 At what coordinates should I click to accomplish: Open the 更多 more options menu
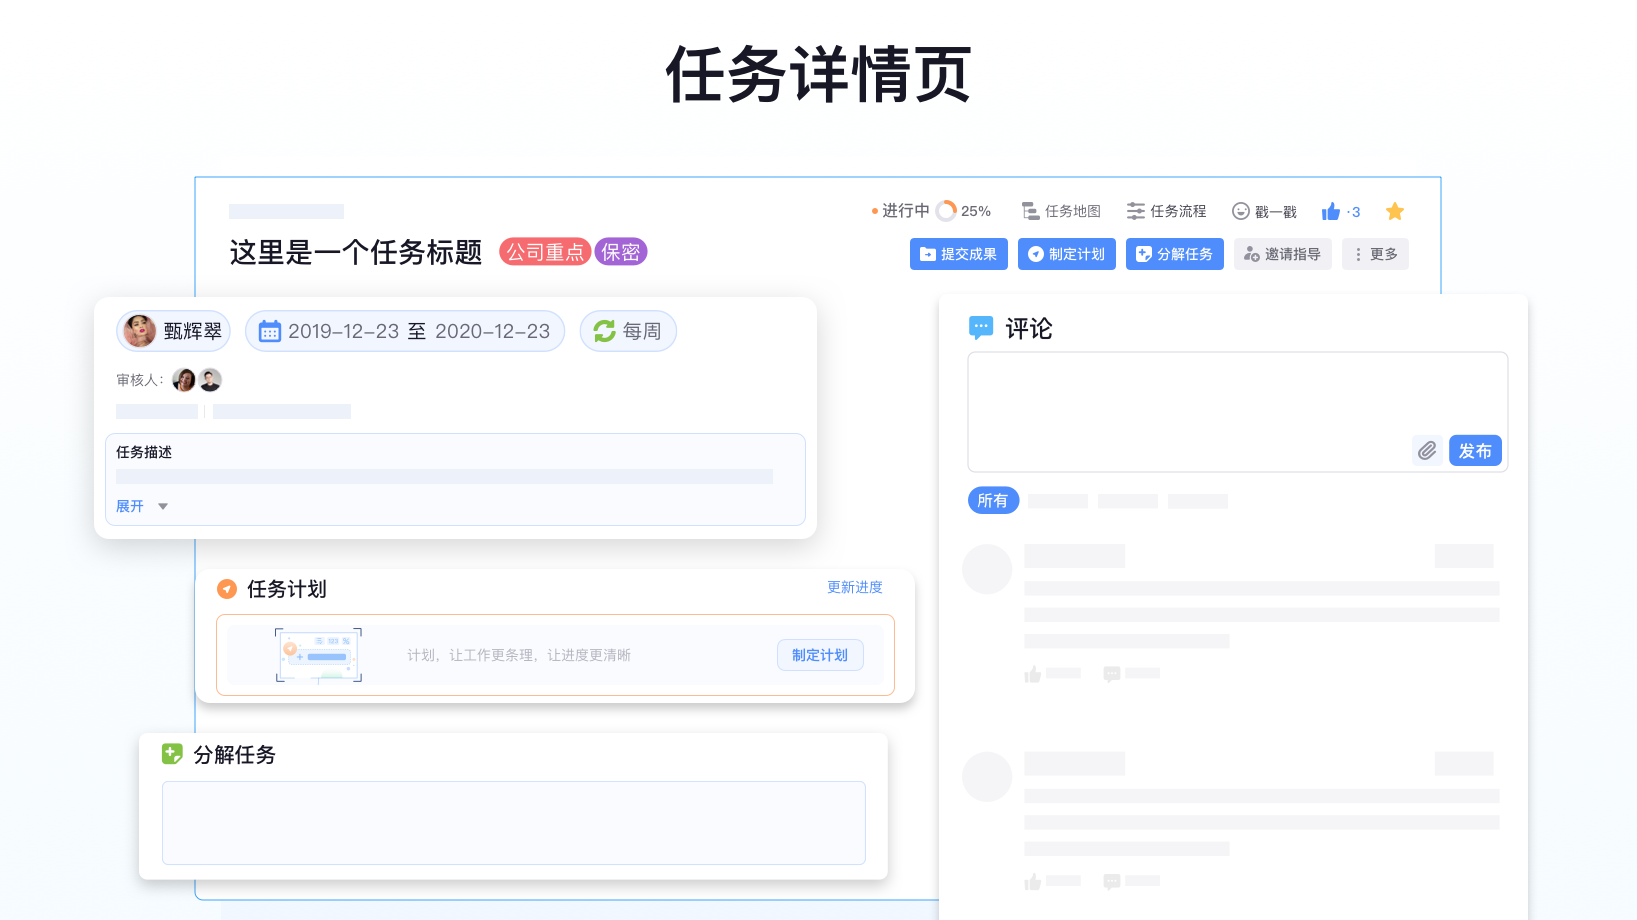tap(1375, 254)
